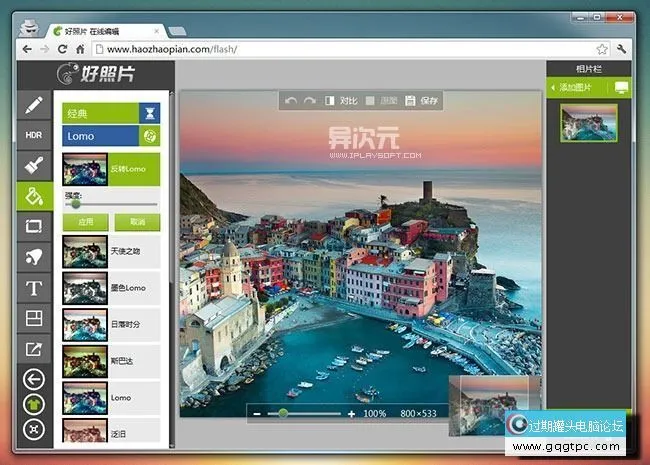
Task: Go back in the browser
Action: [x=27, y=49]
